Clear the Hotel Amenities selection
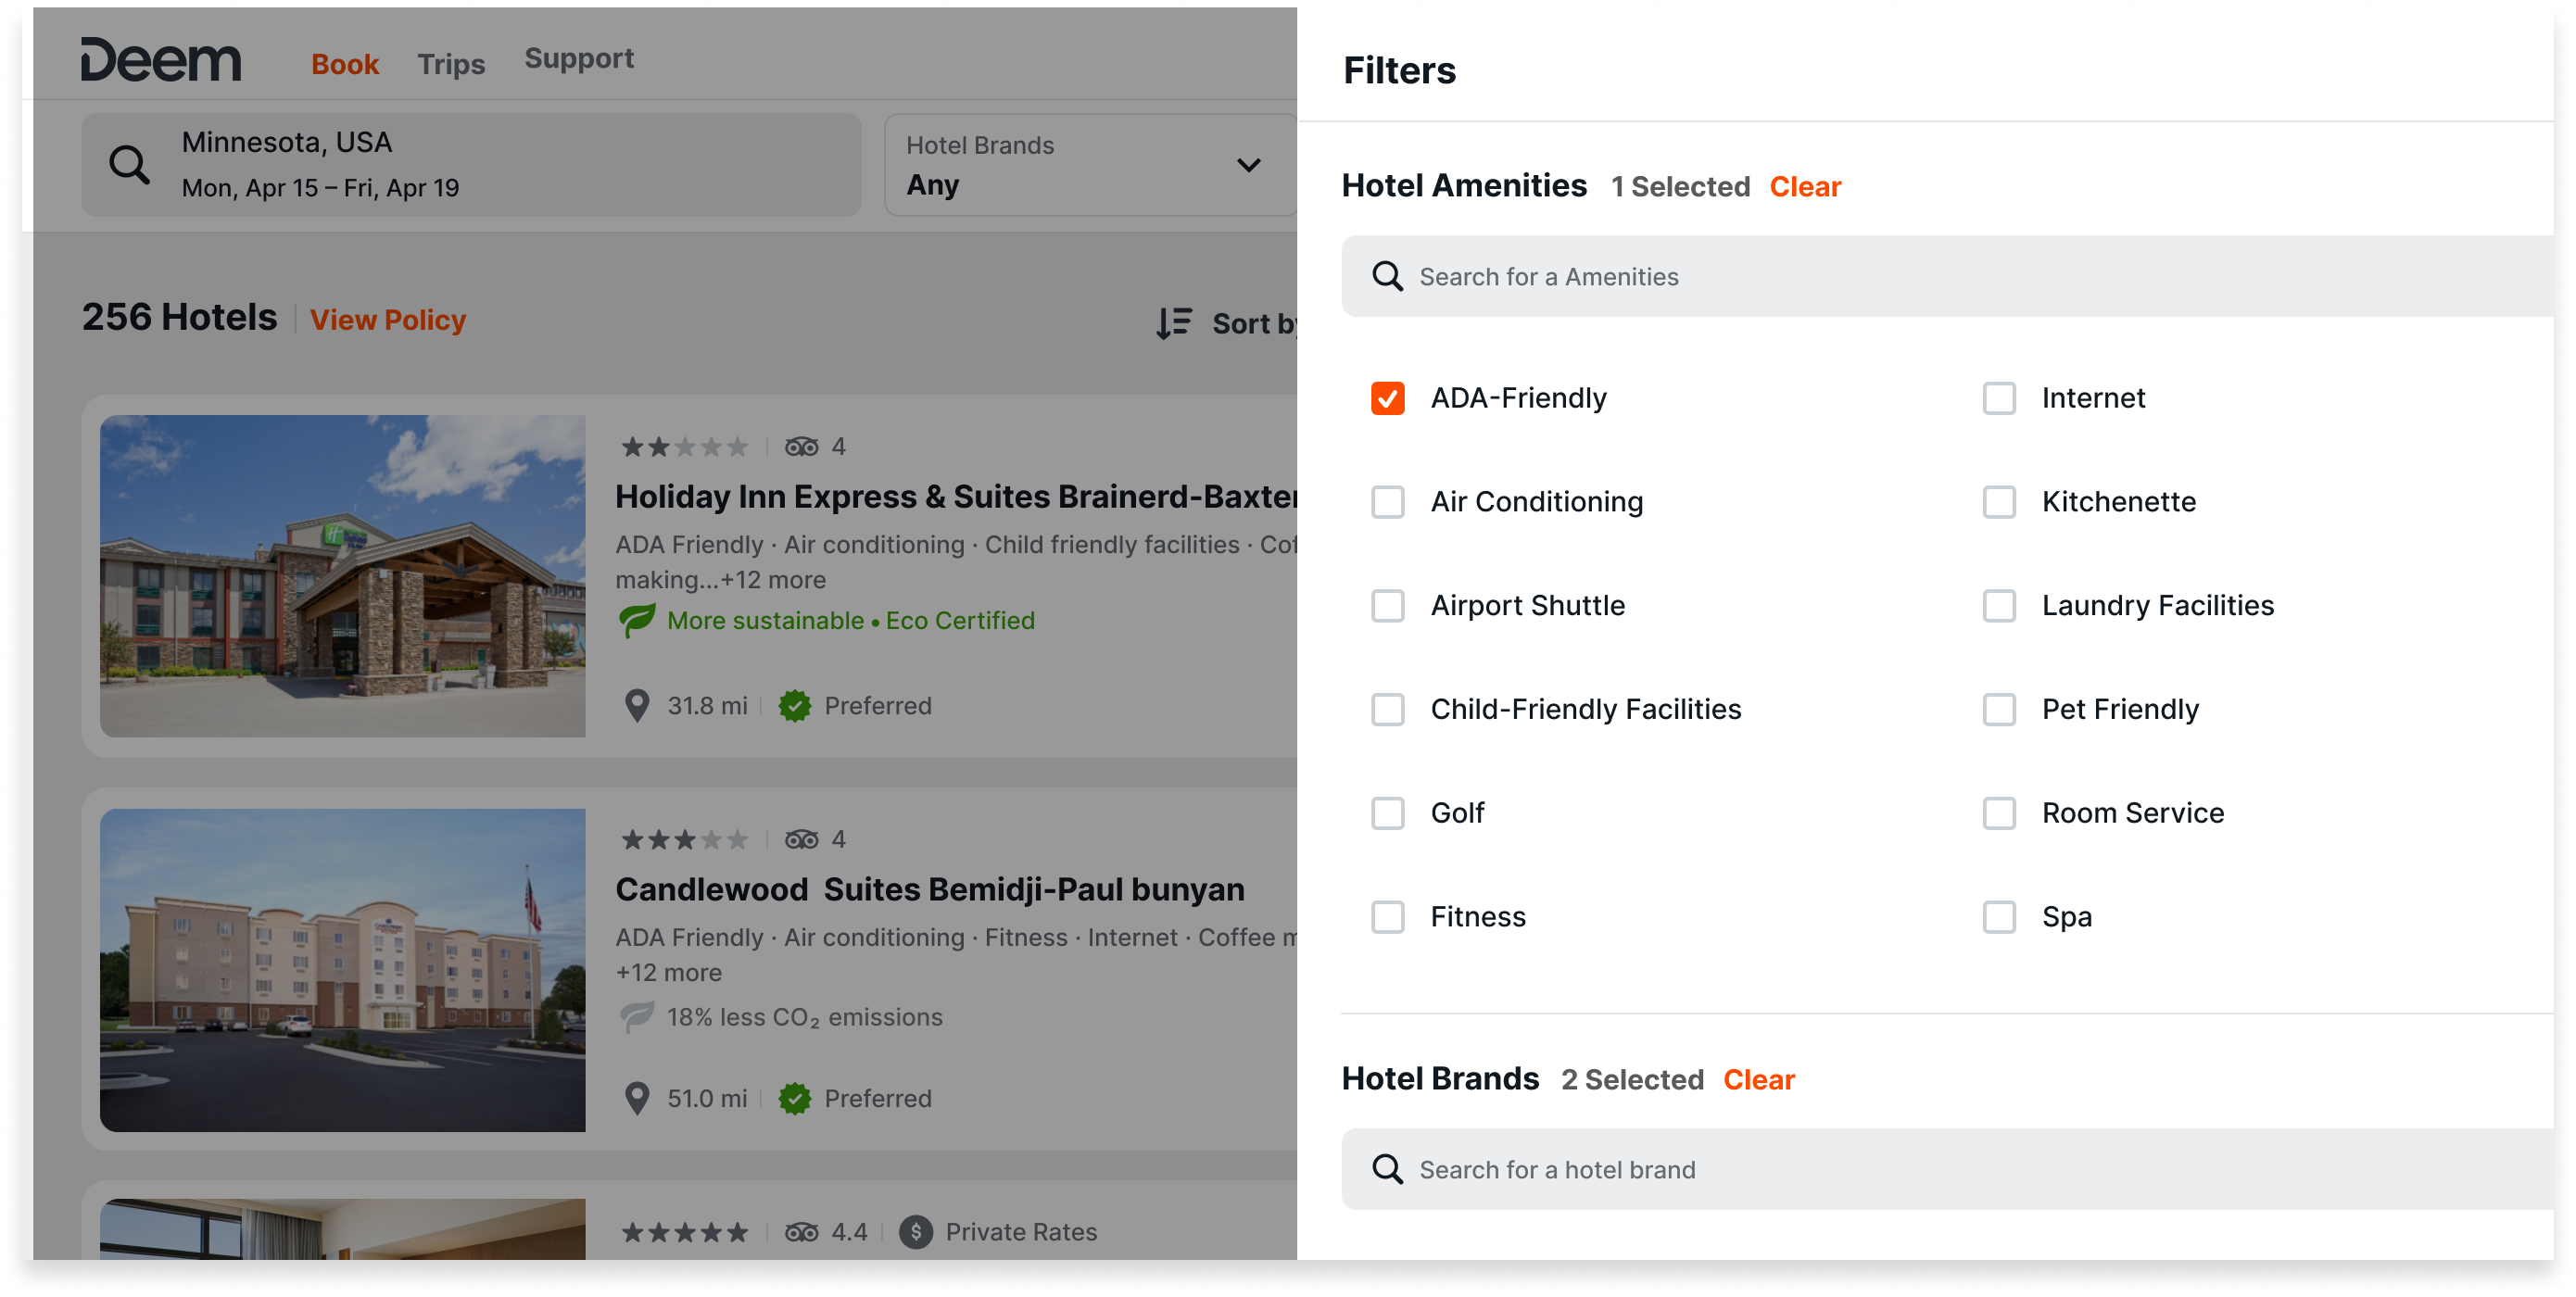The image size is (2576, 1297). (x=1805, y=187)
